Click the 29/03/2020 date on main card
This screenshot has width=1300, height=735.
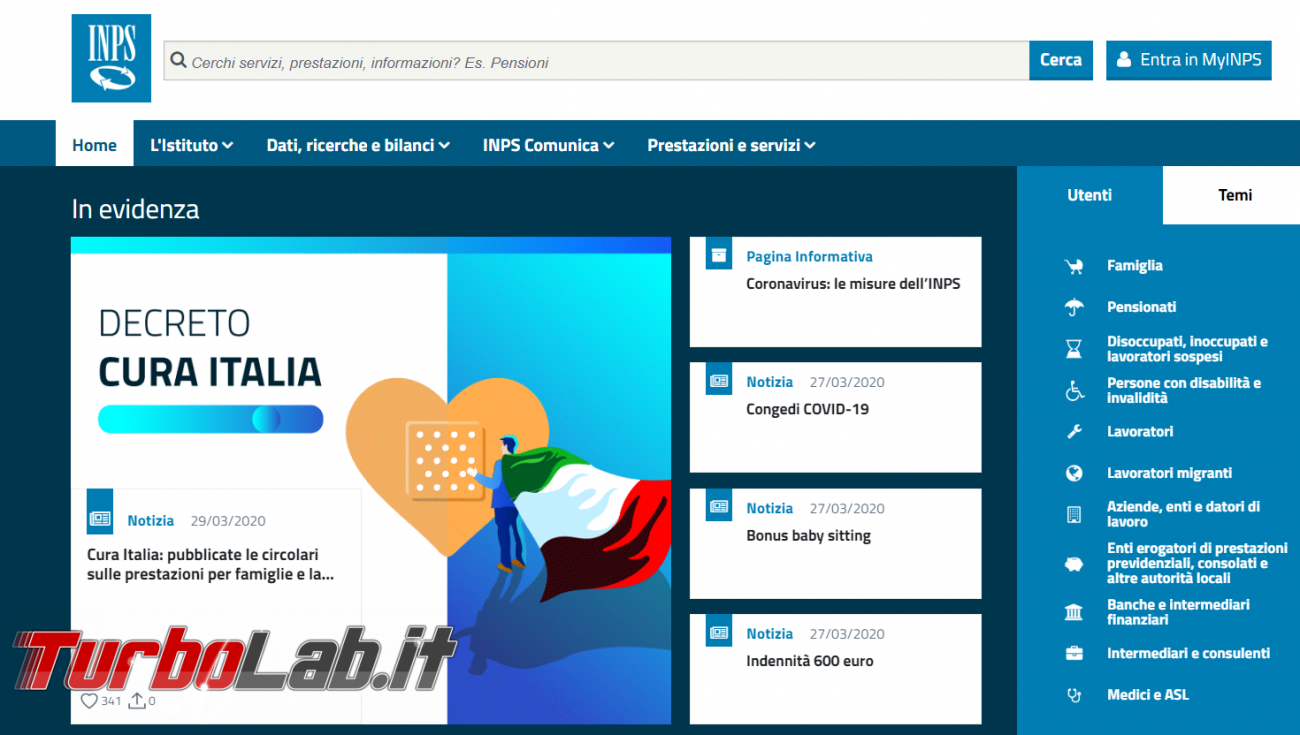[x=228, y=521]
